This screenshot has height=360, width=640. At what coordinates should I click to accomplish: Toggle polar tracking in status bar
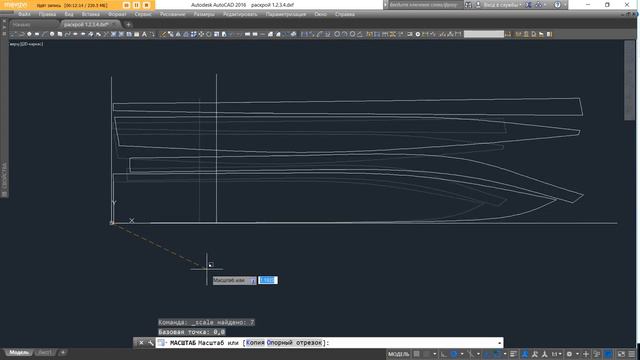pyautogui.click(x=454, y=354)
